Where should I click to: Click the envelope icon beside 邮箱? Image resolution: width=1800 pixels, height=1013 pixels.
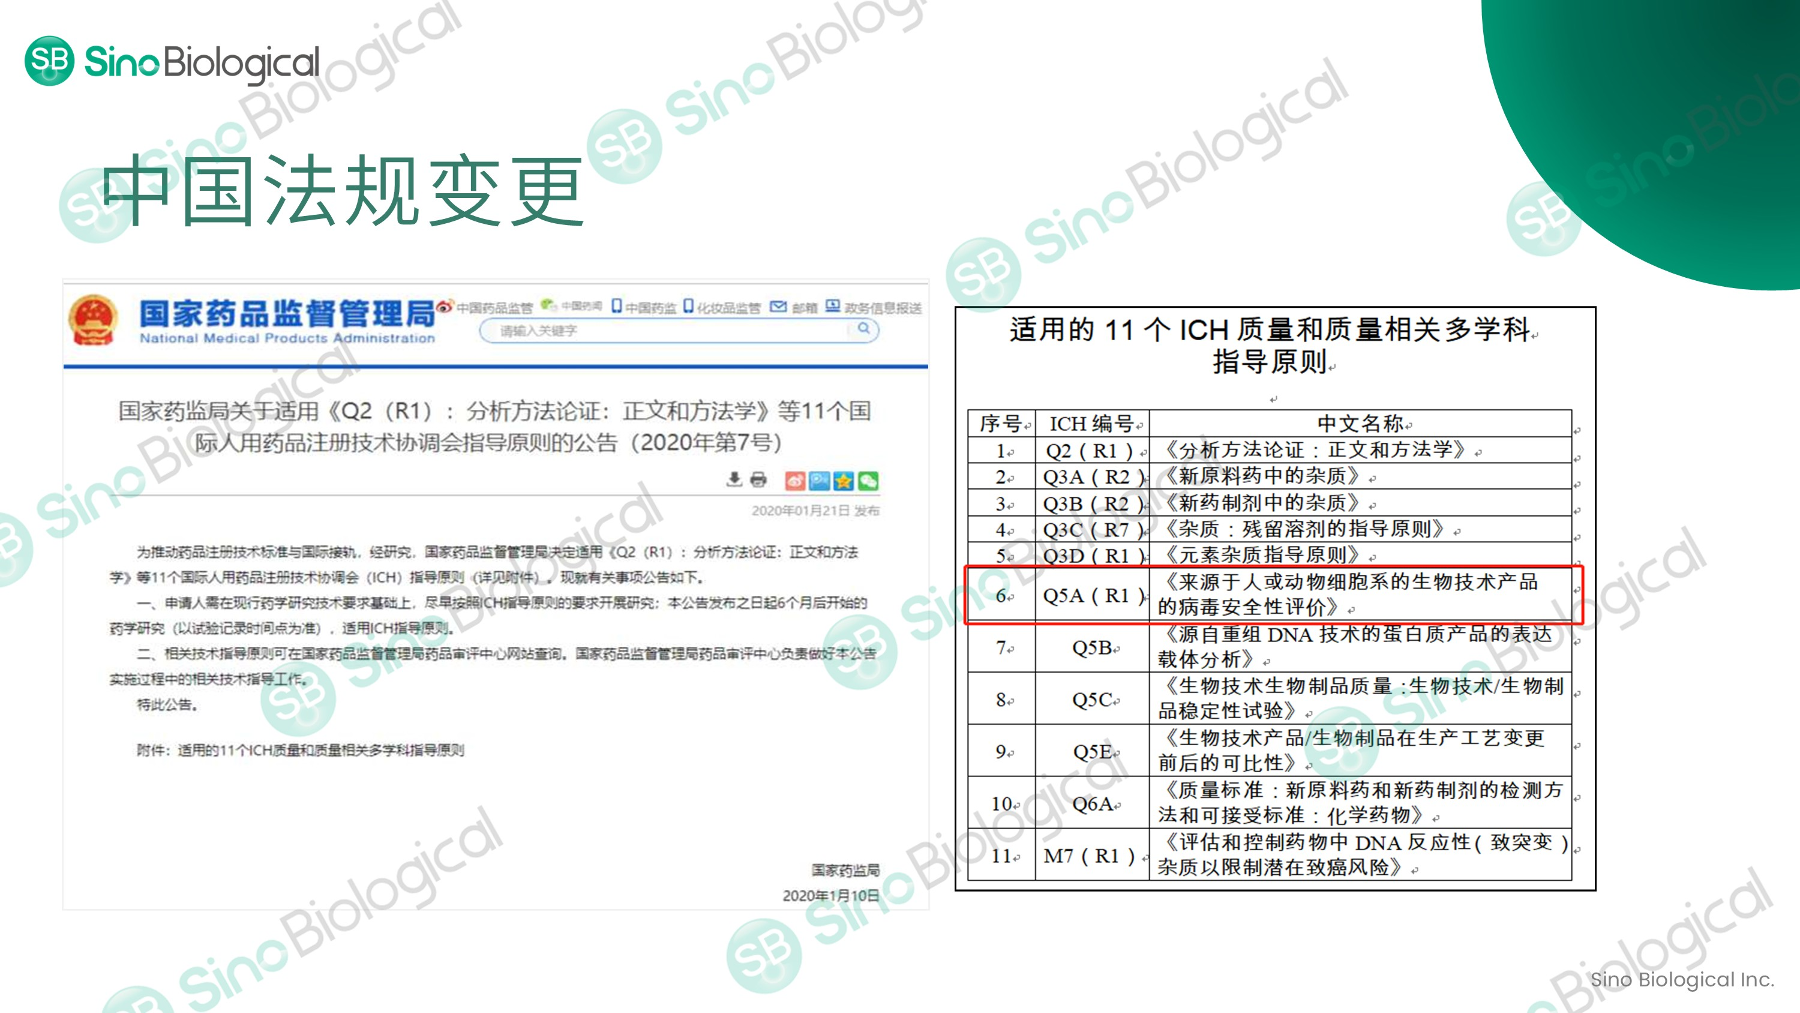(x=778, y=306)
